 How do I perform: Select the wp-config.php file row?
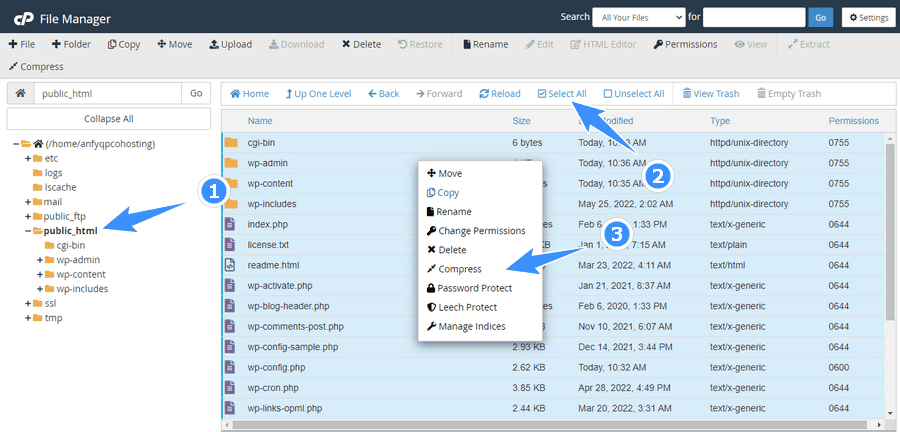(x=553, y=367)
